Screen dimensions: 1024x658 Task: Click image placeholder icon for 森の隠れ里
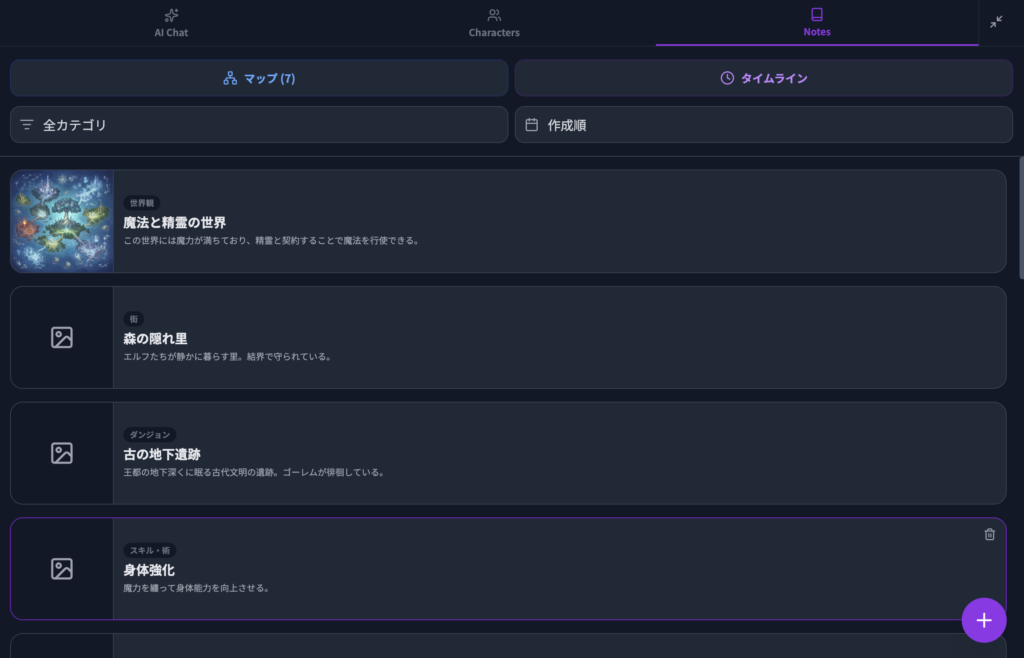(x=62, y=338)
